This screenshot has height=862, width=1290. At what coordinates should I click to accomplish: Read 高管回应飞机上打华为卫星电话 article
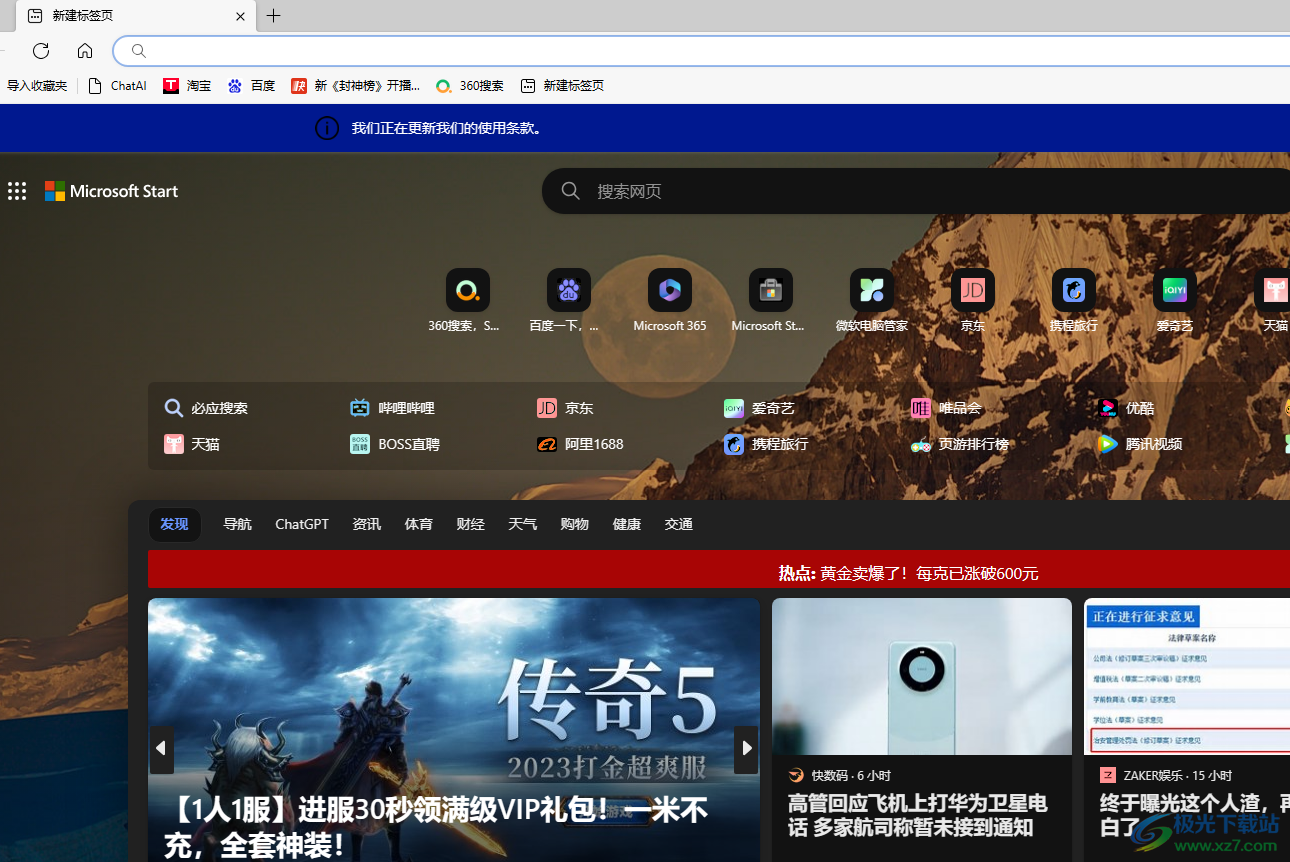(x=917, y=815)
